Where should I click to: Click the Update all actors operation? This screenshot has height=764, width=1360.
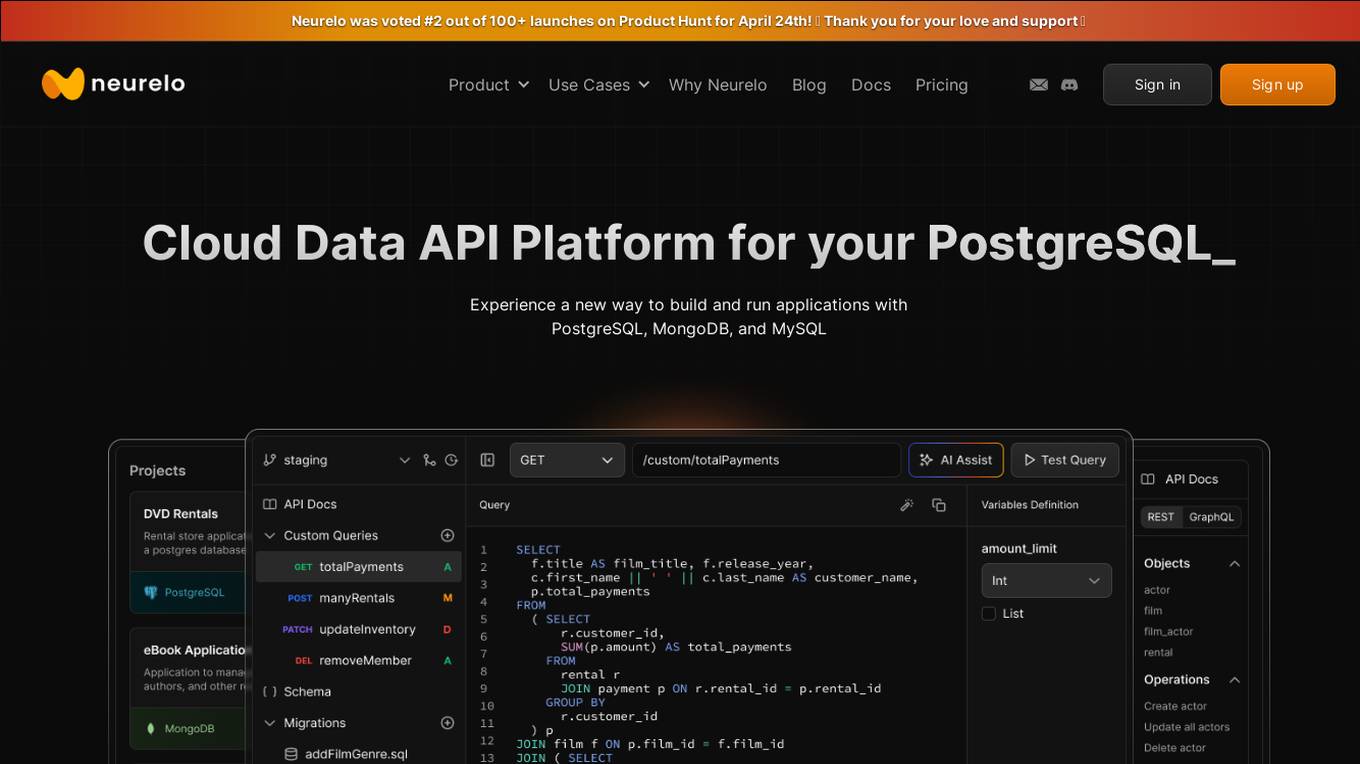[x=1187, y=727]
